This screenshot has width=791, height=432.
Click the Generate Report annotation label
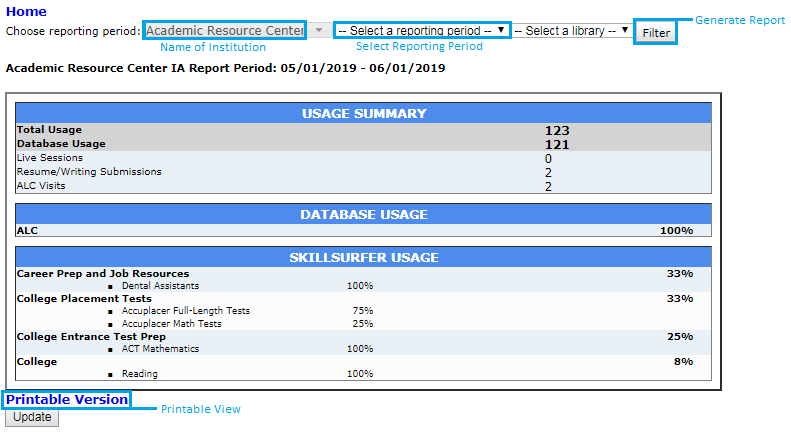[x=740, y=21]
